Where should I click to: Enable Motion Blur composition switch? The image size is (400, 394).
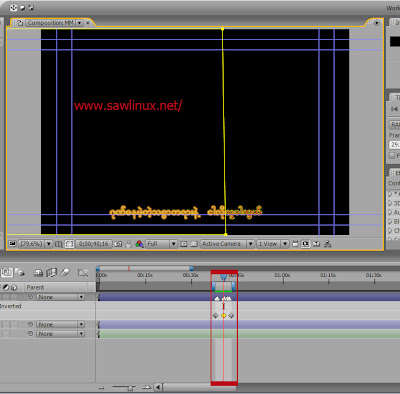(x=65, y=272)
